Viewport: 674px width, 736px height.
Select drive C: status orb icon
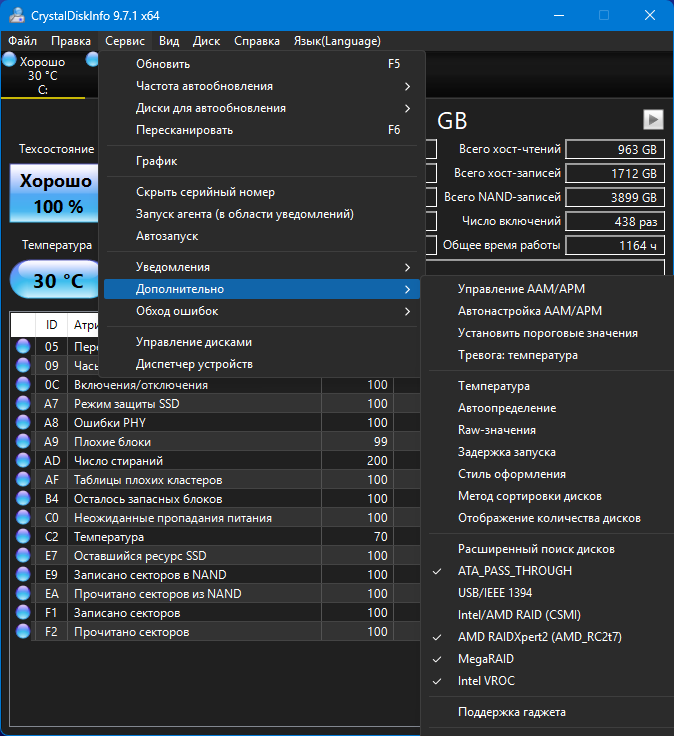click(x=9, y=60)
